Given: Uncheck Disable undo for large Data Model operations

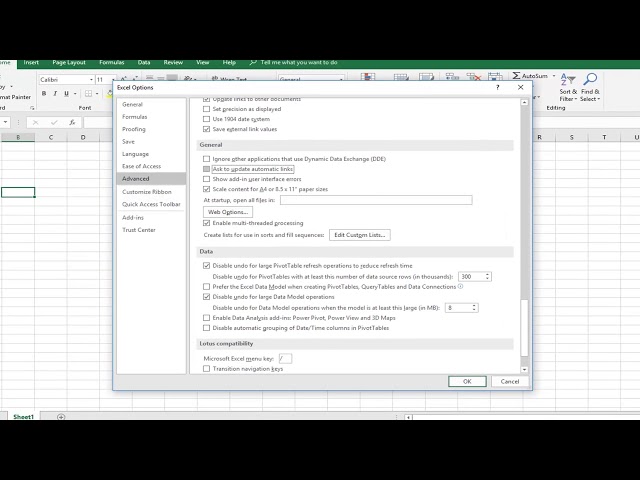Looking at the screenshot, I should click(207, 297).
